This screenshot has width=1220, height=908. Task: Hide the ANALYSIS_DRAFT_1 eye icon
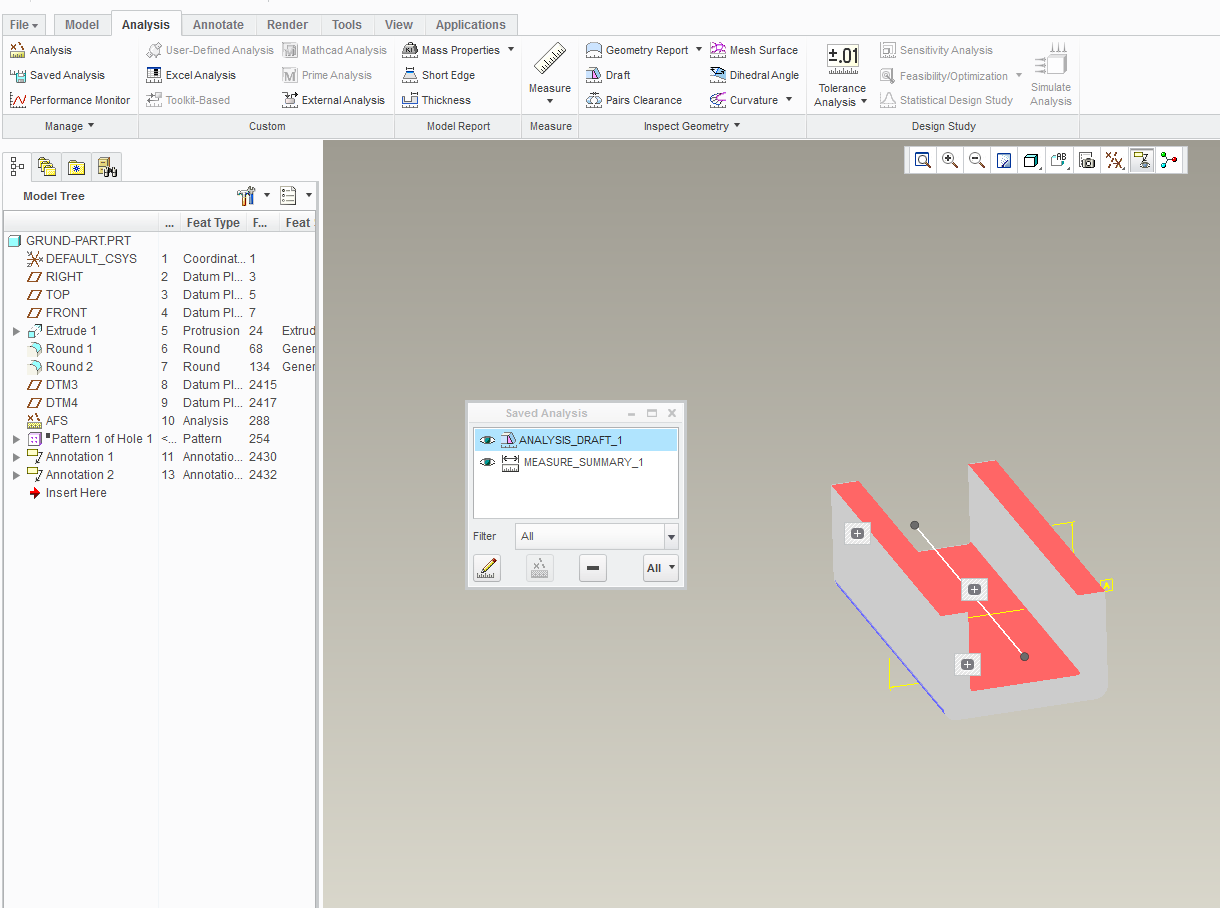[x=487, y=440]
